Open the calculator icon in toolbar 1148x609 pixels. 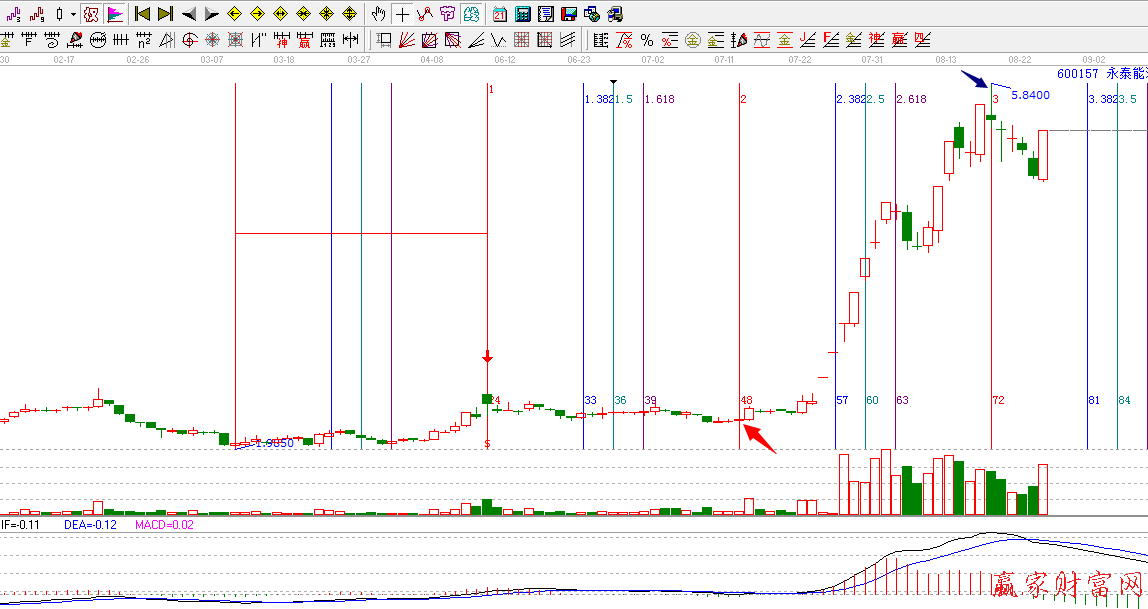click(x=522, y=14)
